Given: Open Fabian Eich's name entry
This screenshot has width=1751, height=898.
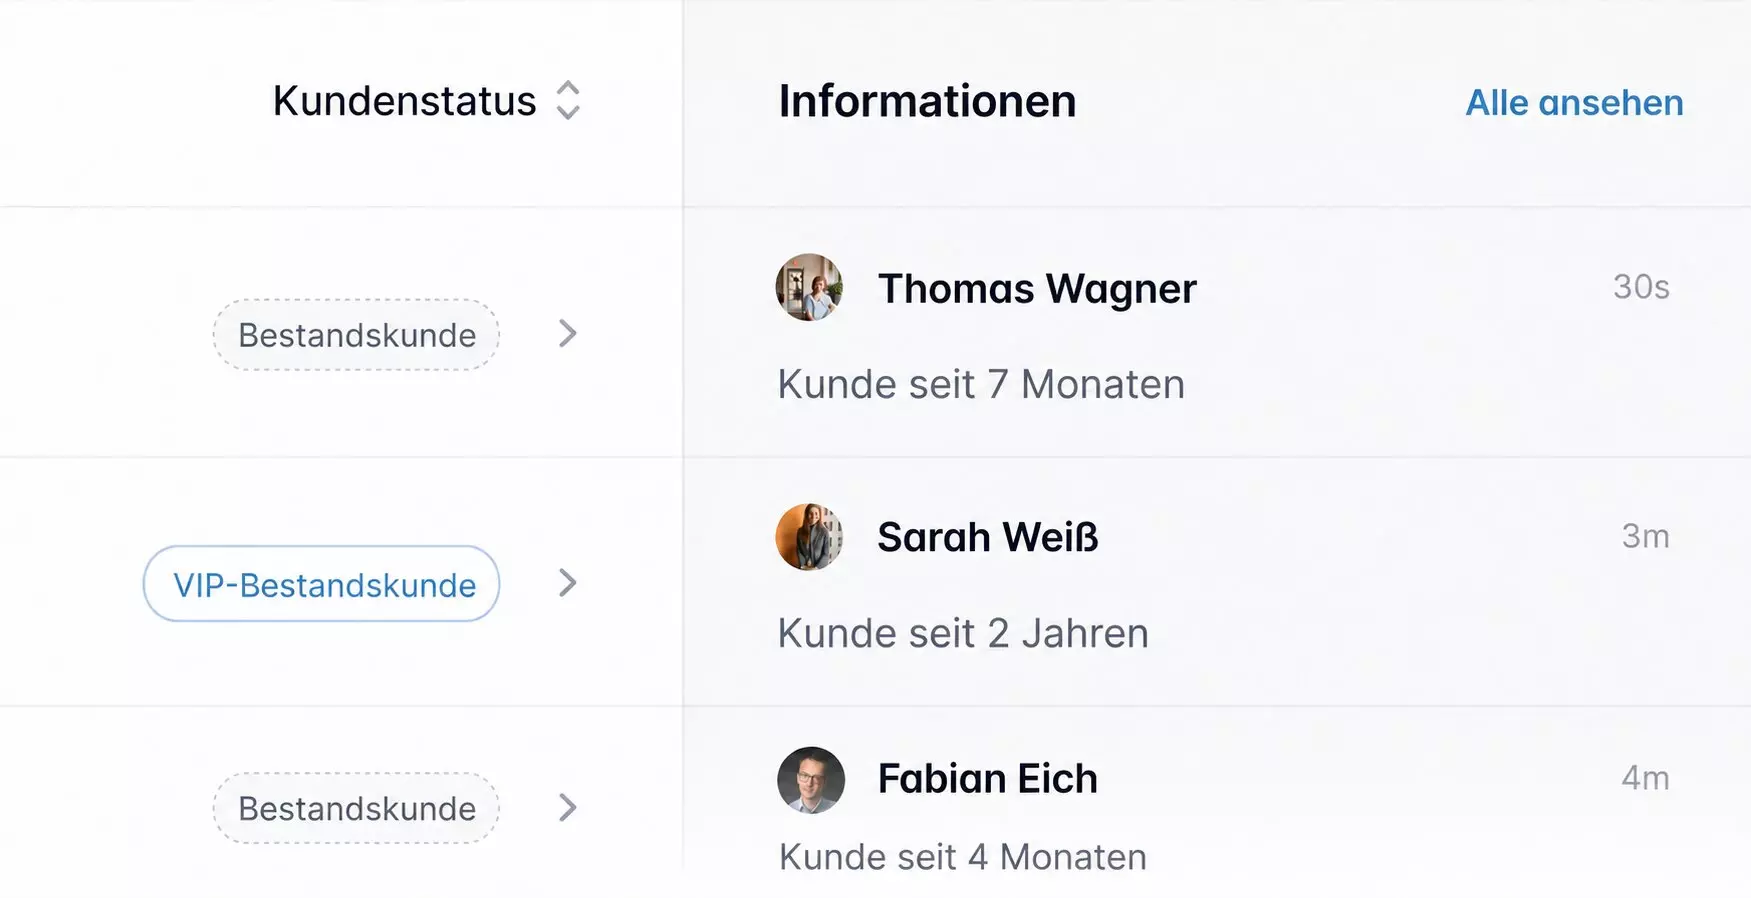Looking at the screenshot, I should point(988,779).
